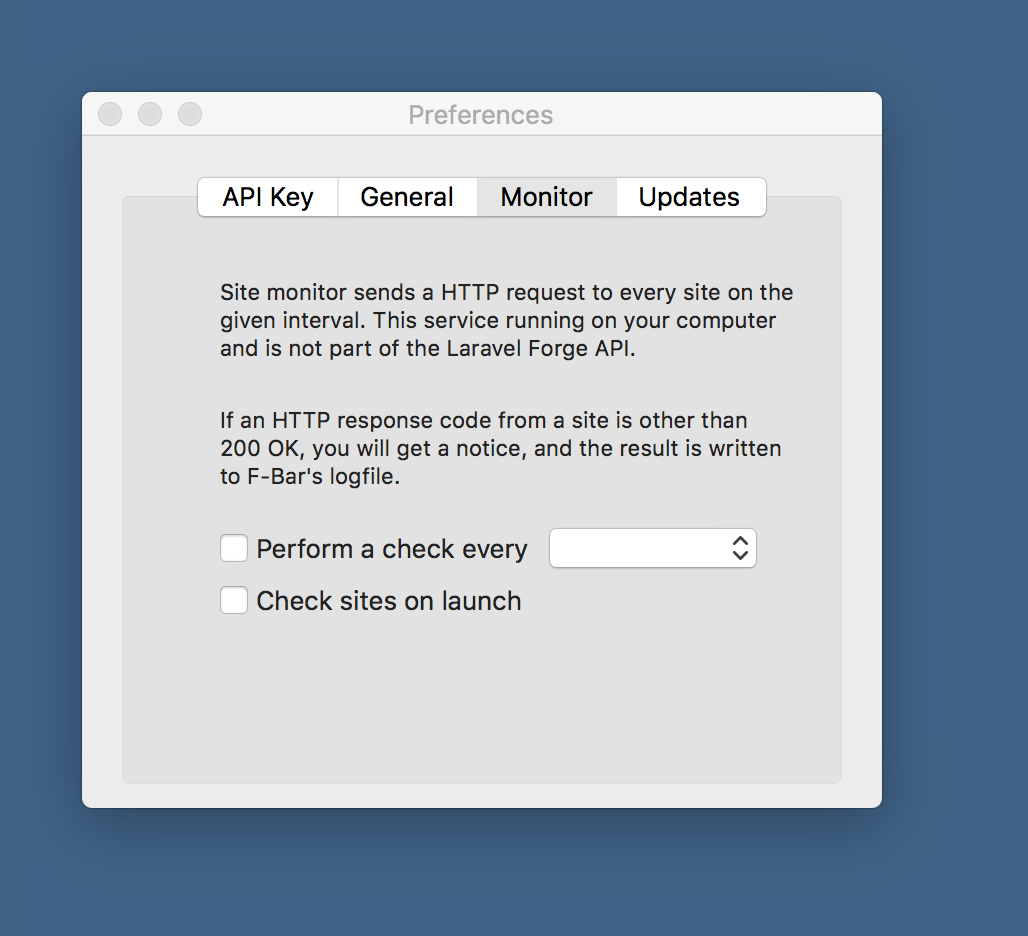Go to the Updates tab
The height and width of the screenshot is (936, 1028).
[691, 197]
